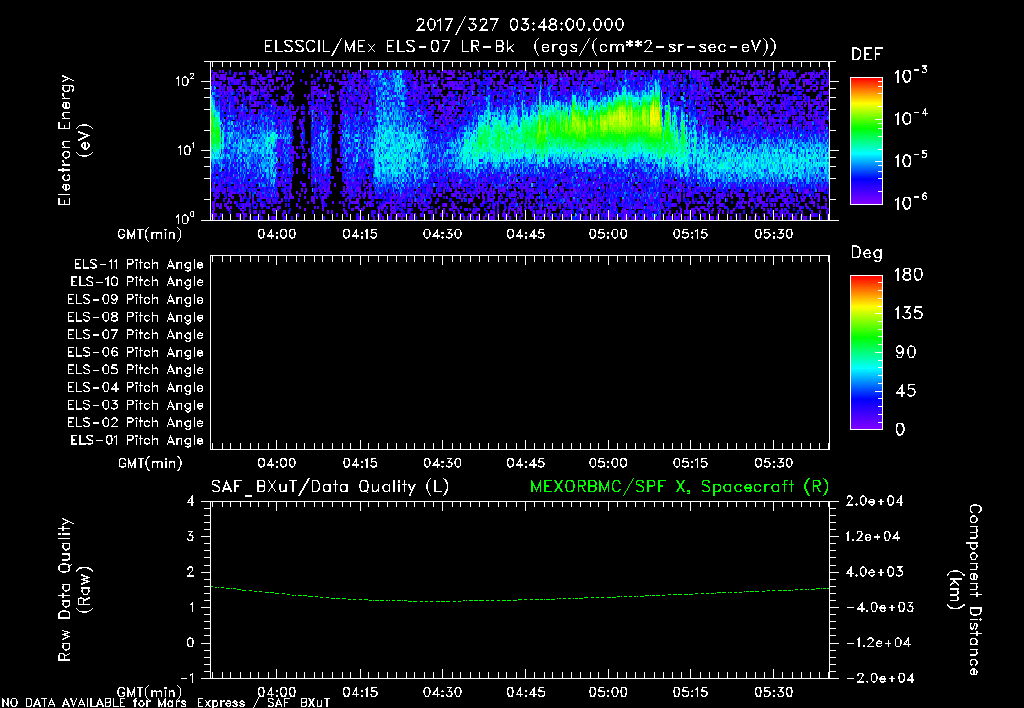
Task: Click the 10^-3 DEF scale value
Action: [910, 75]
